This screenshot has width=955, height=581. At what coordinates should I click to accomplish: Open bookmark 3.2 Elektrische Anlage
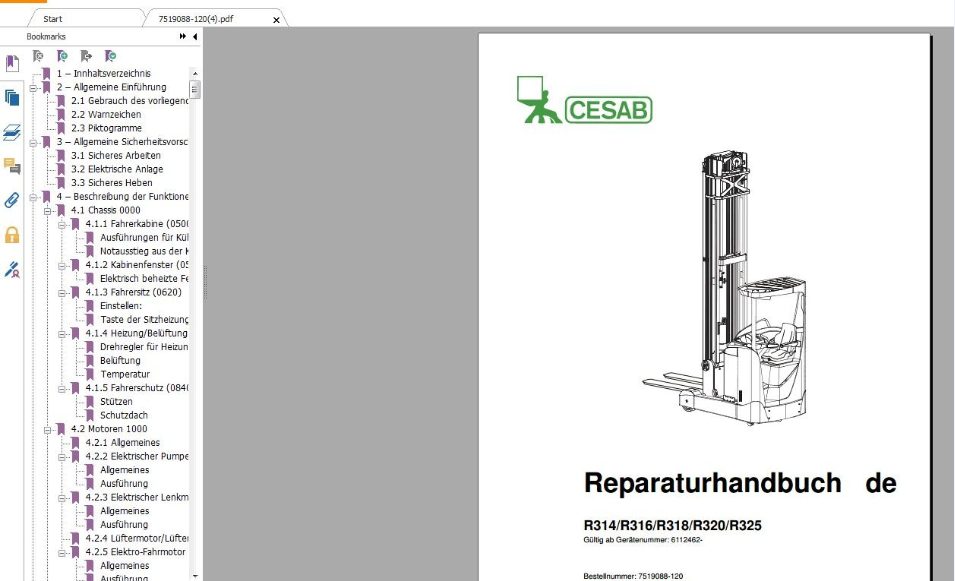(x=117, y=169)
